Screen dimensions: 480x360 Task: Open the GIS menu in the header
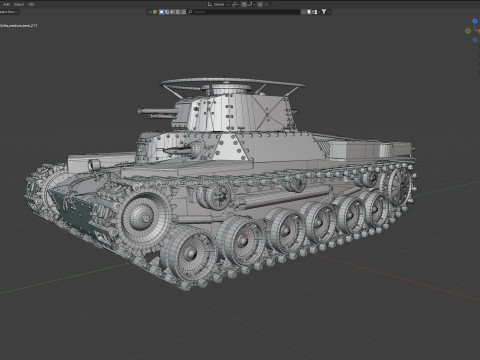(31, 4)
